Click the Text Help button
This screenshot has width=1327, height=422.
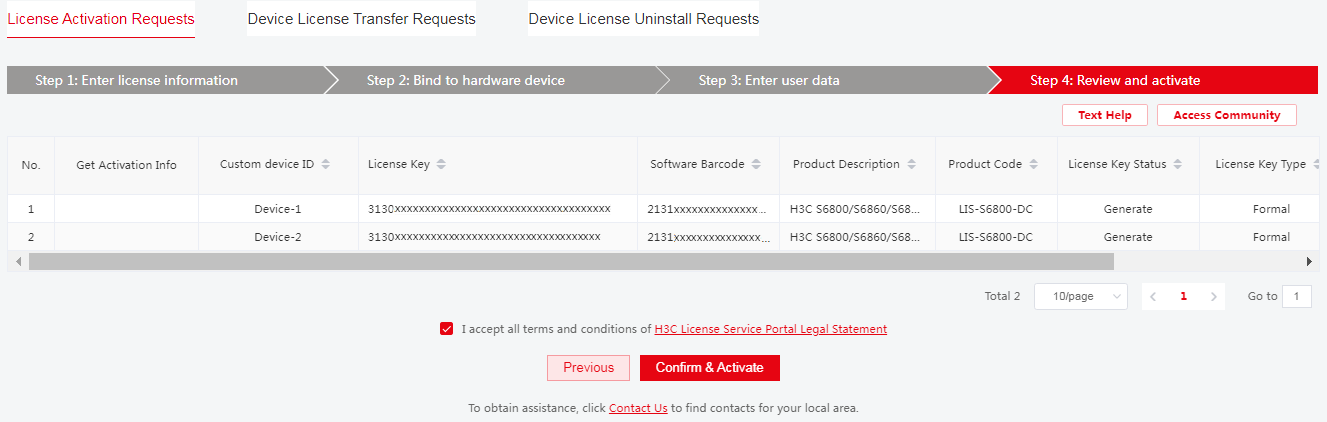point(1104,115)
